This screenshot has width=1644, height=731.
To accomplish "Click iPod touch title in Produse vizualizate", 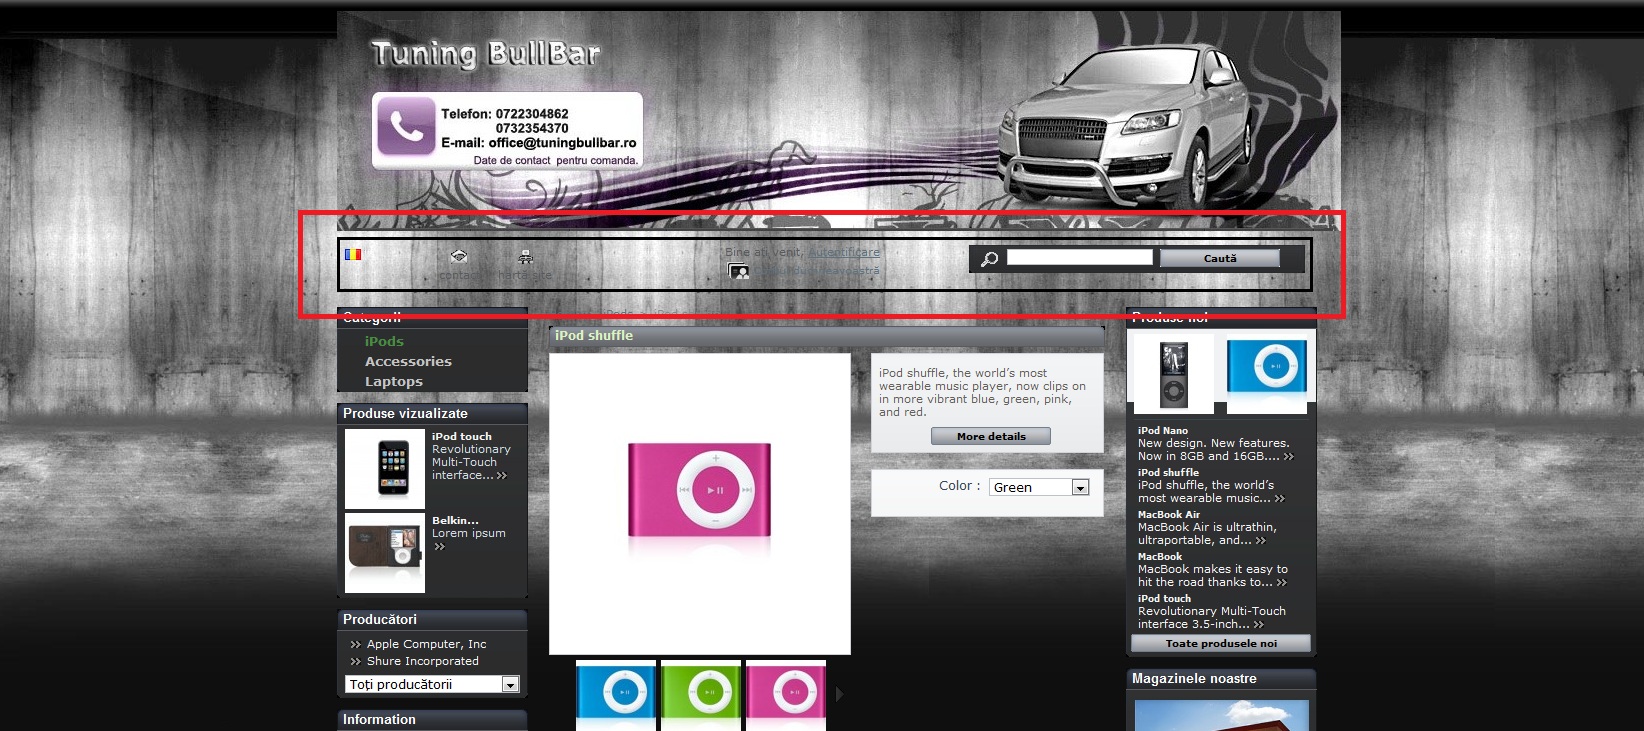I will (x=462, y=437).
